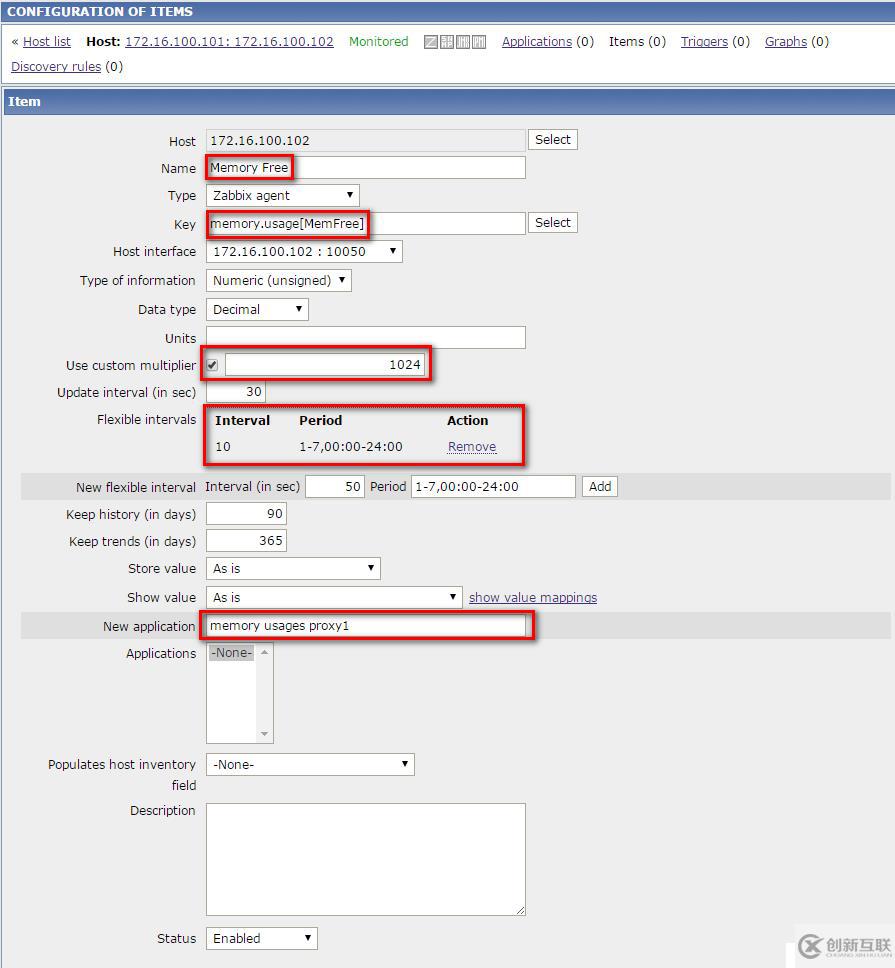Viewport: 895px width, 968px height.
Task: Enable the custom multiplier checkbox
Action: pyautogui.click(x=213, y=364)
